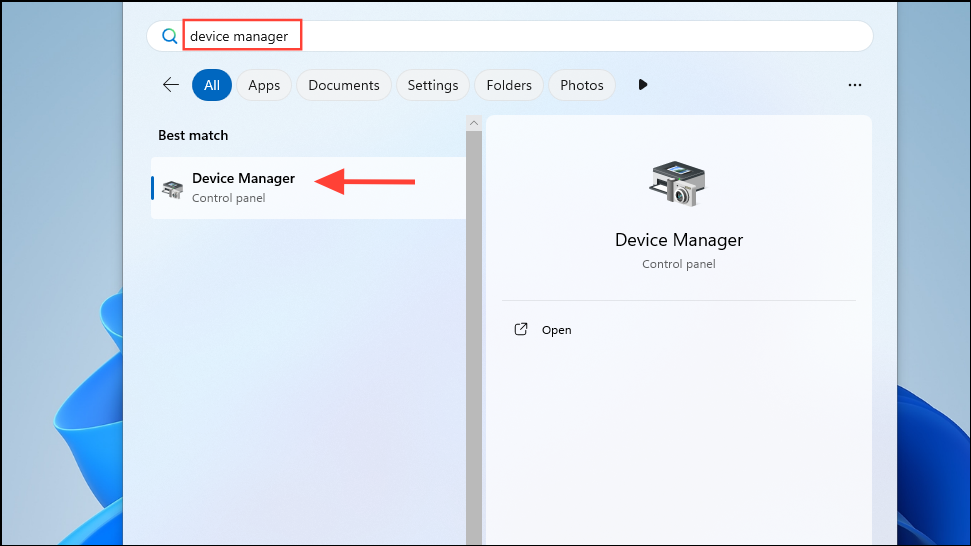The height and width of the screenshot is (546, 971).
Task: Switch to the Documents filter tab
Action: pyautogui.click(x=344, y=85)
